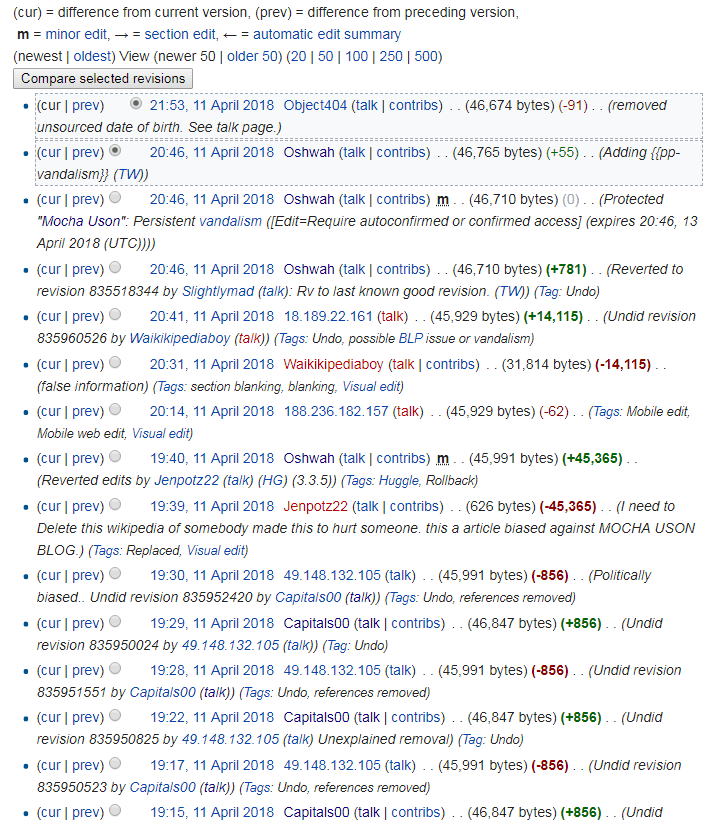
Task: Select radio for 19:28 revision by 49.148.132.105
Action: click(x=115, y=669)
